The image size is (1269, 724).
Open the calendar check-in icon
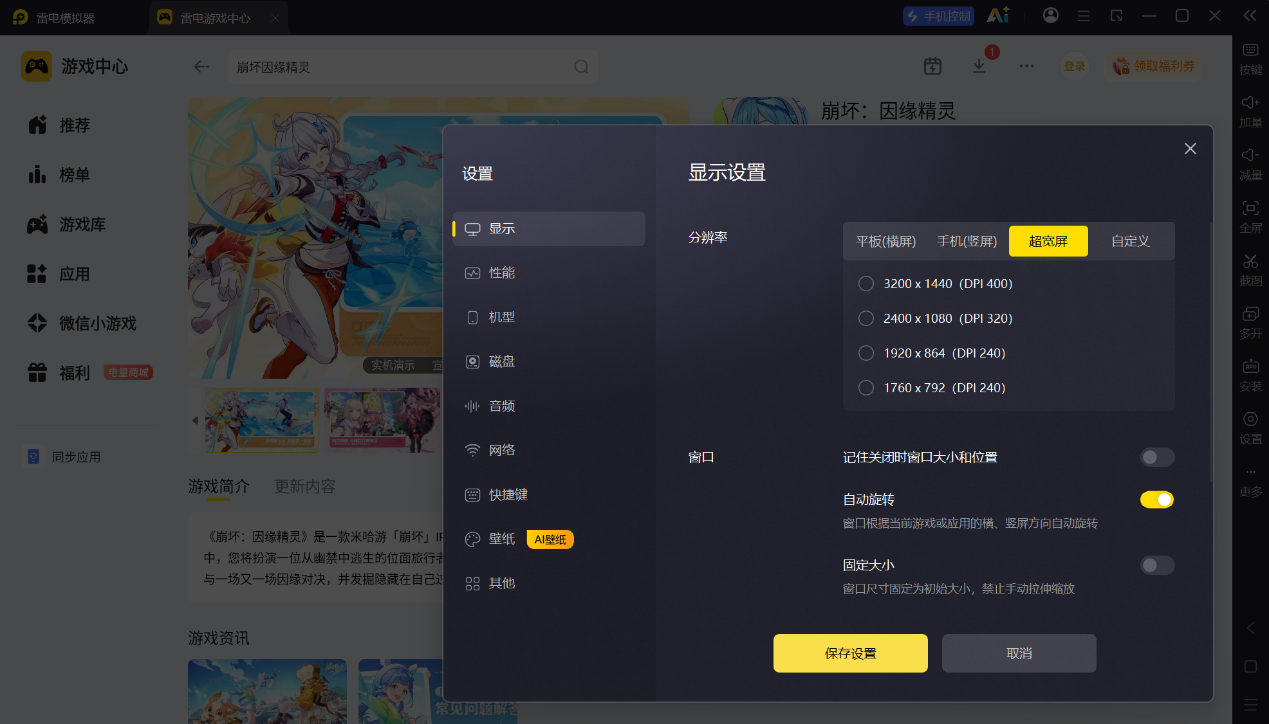[932, 66]
